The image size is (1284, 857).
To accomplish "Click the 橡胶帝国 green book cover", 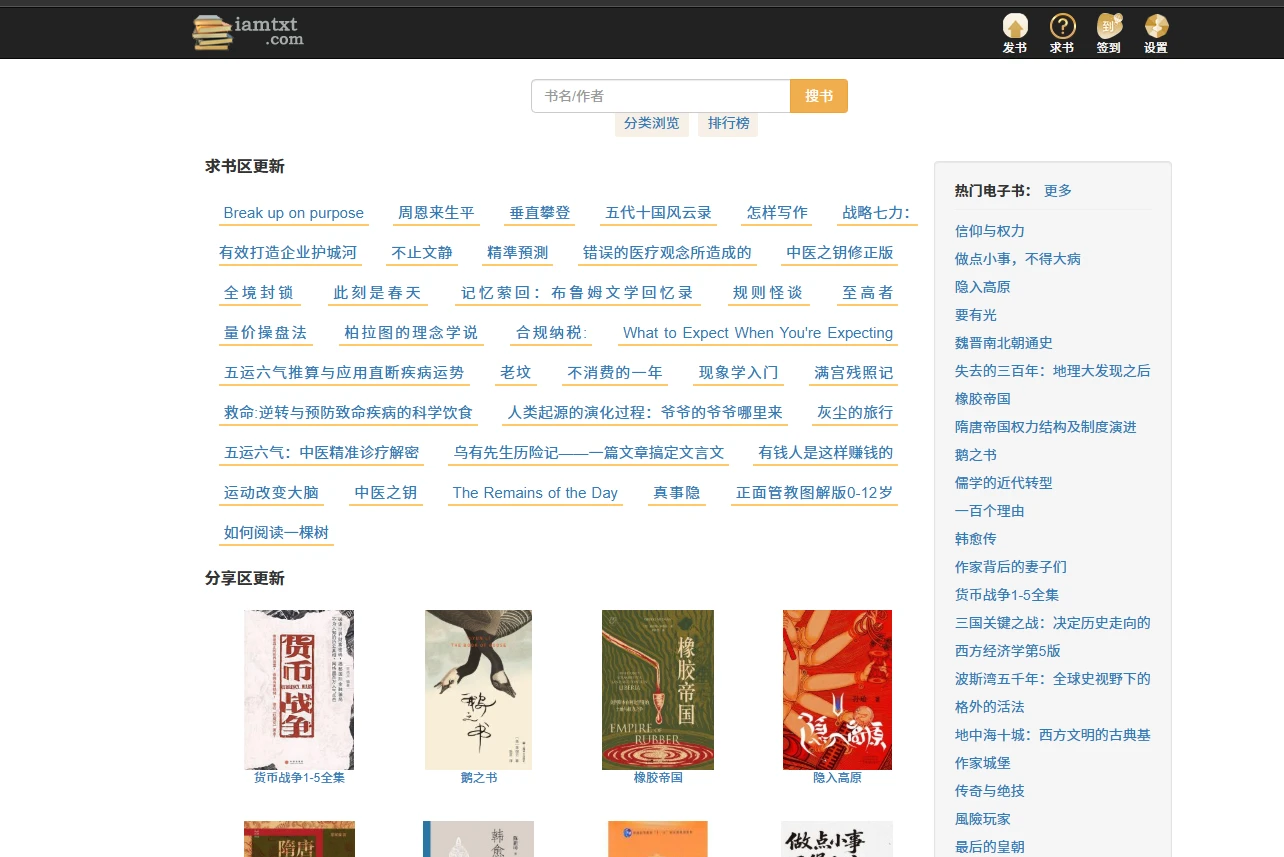I will 658,689.
